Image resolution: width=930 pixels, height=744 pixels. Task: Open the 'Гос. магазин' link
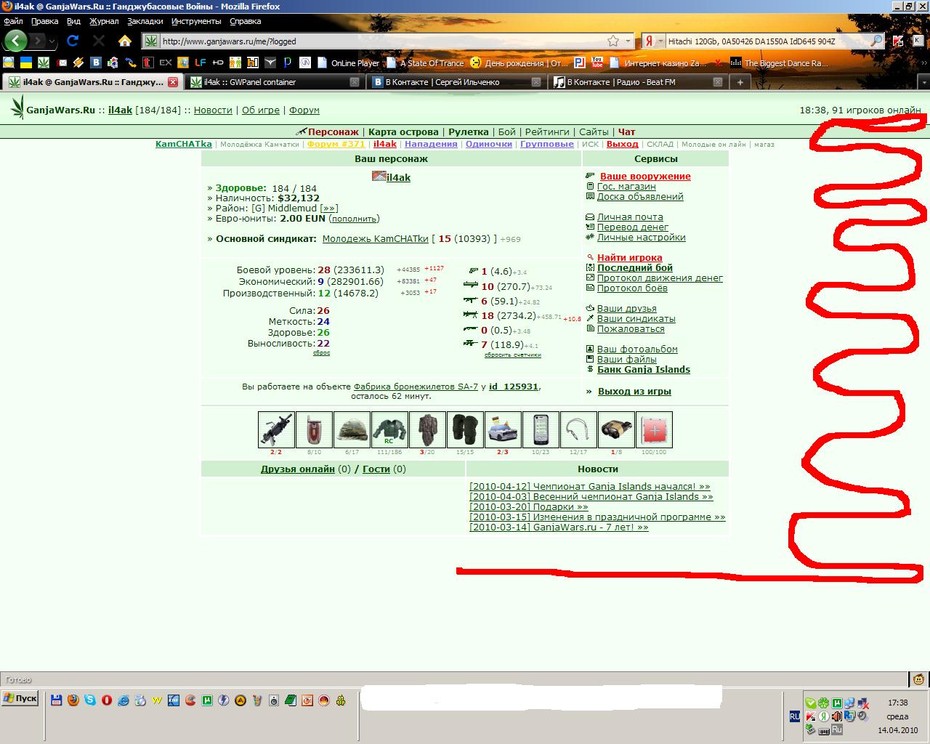pos(626,186)
